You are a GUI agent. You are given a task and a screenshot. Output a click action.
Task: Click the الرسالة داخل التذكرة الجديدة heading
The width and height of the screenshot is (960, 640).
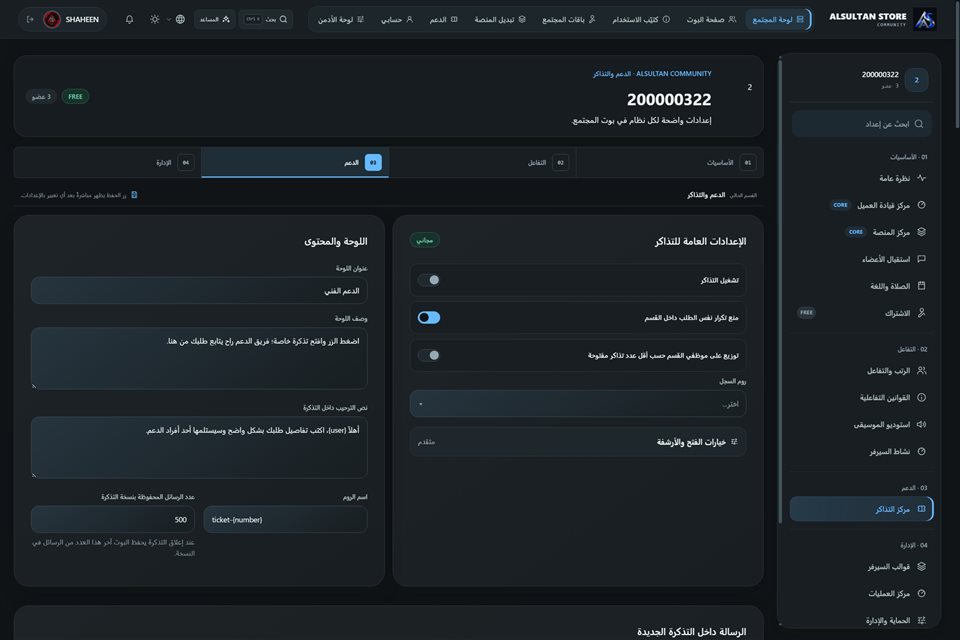tap(691, 631)
